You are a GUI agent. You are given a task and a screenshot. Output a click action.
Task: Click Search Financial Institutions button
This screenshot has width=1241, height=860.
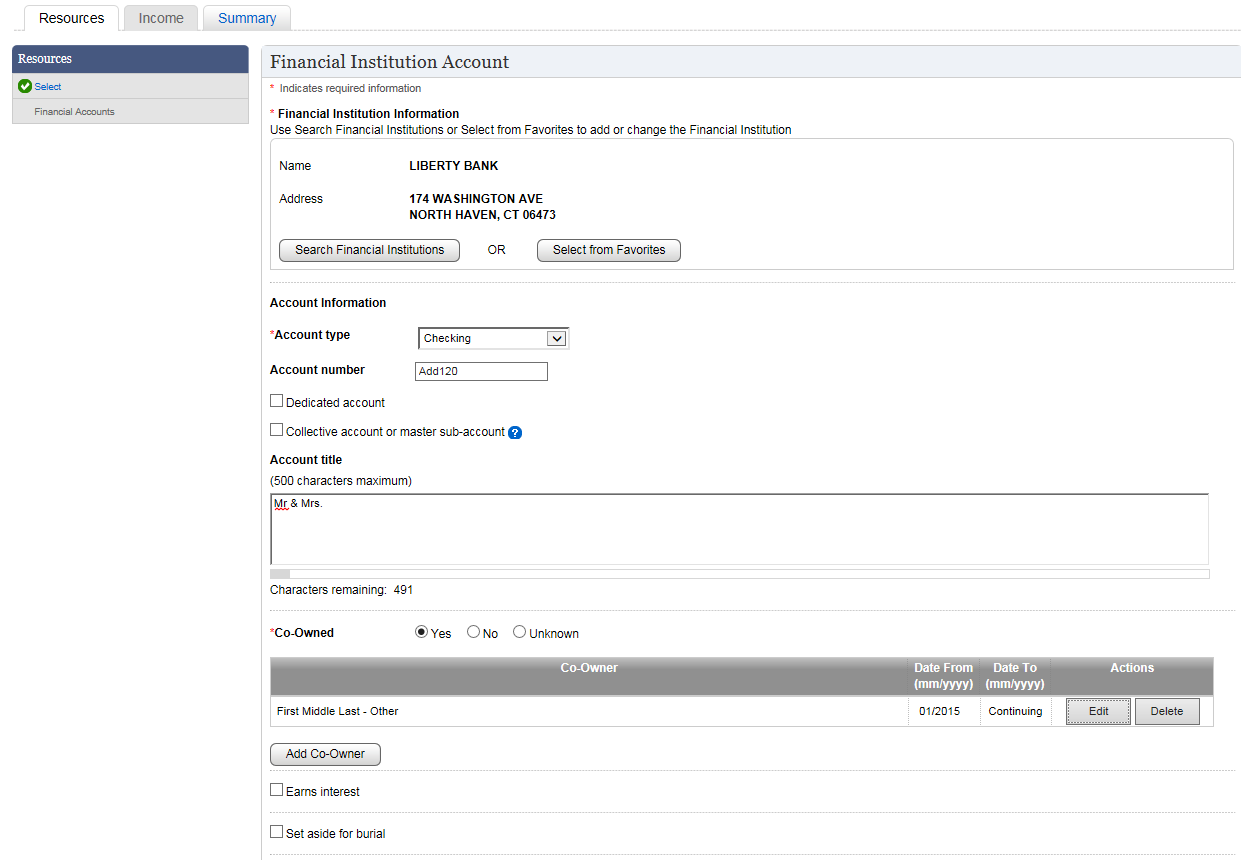pyautogui.click(x=369, y=250)
